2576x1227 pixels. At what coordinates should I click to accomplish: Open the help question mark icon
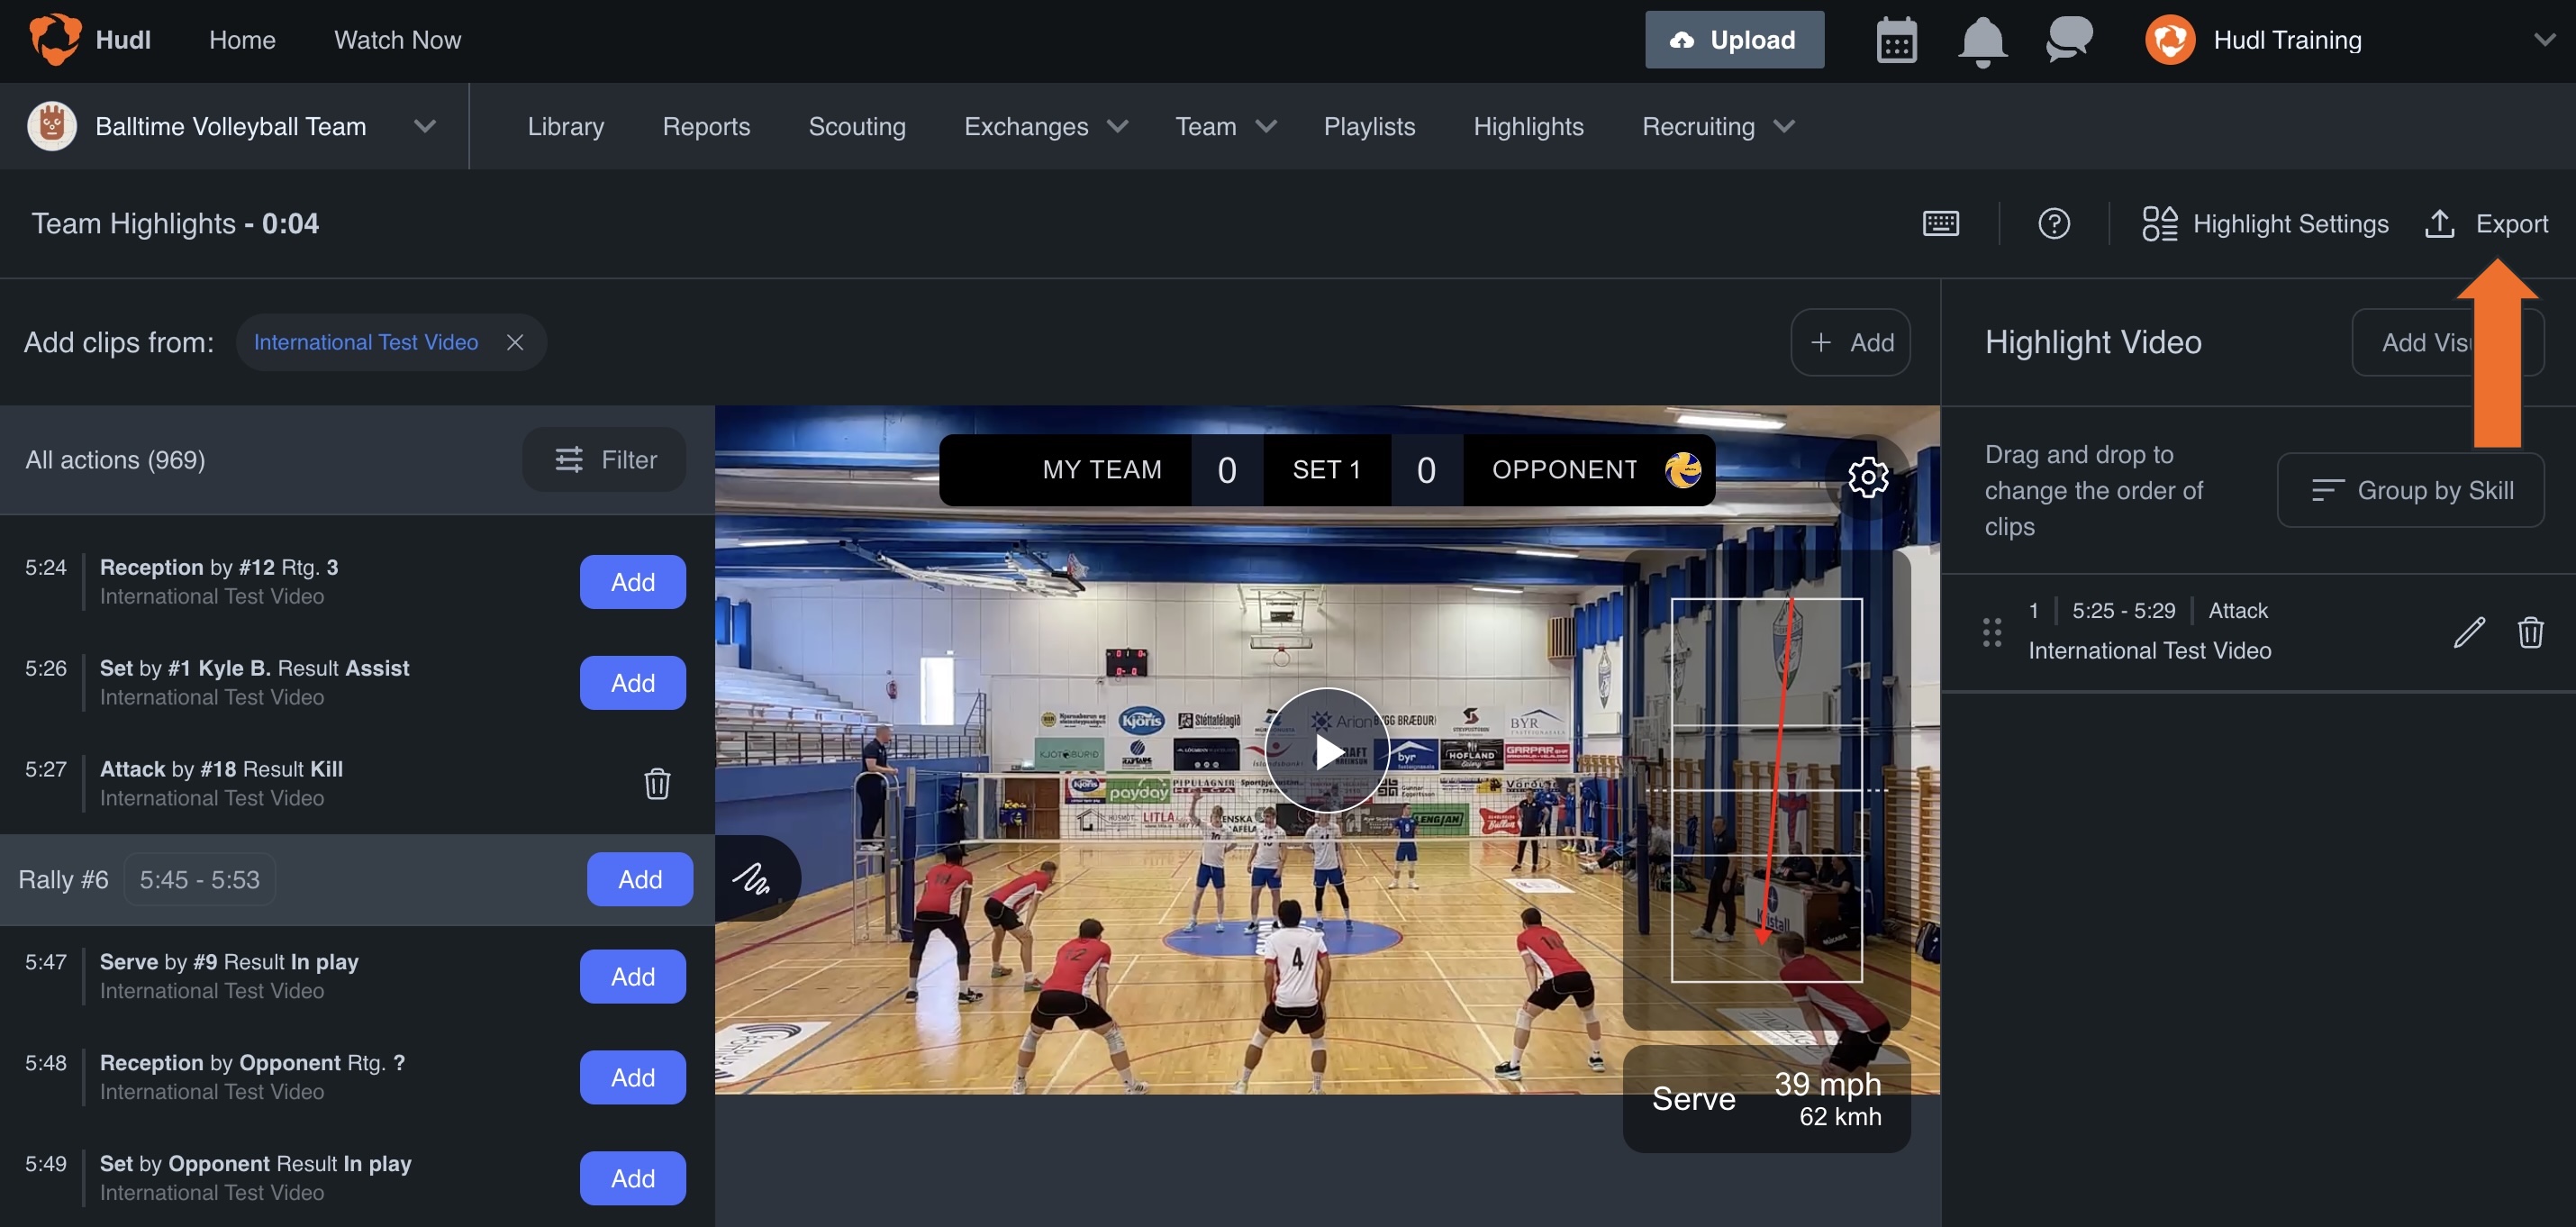pos(2053,223)
